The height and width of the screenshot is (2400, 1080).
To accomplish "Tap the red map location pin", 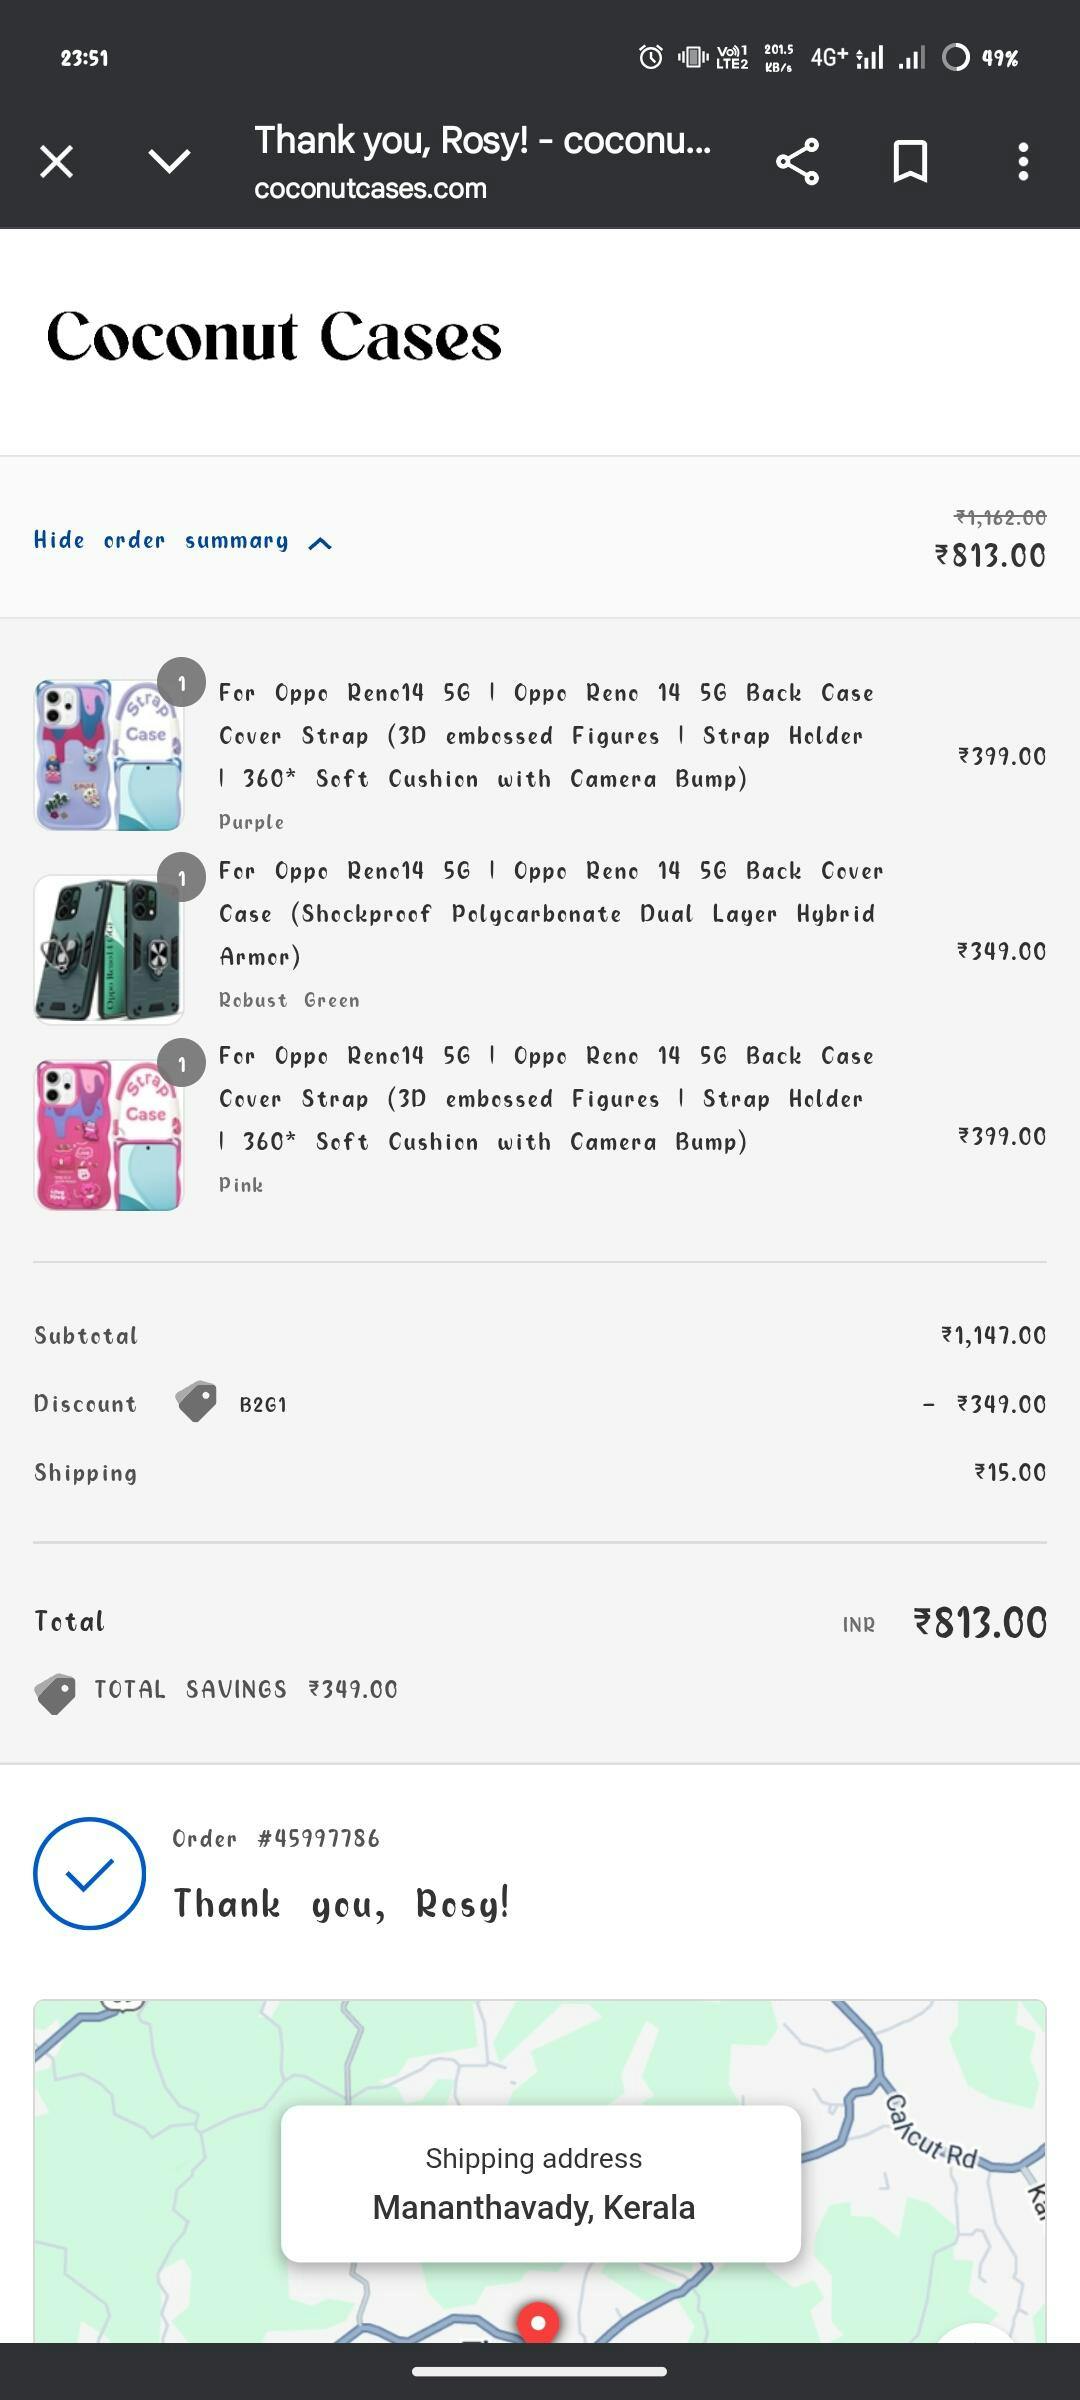I will (x=538, y=2322).
